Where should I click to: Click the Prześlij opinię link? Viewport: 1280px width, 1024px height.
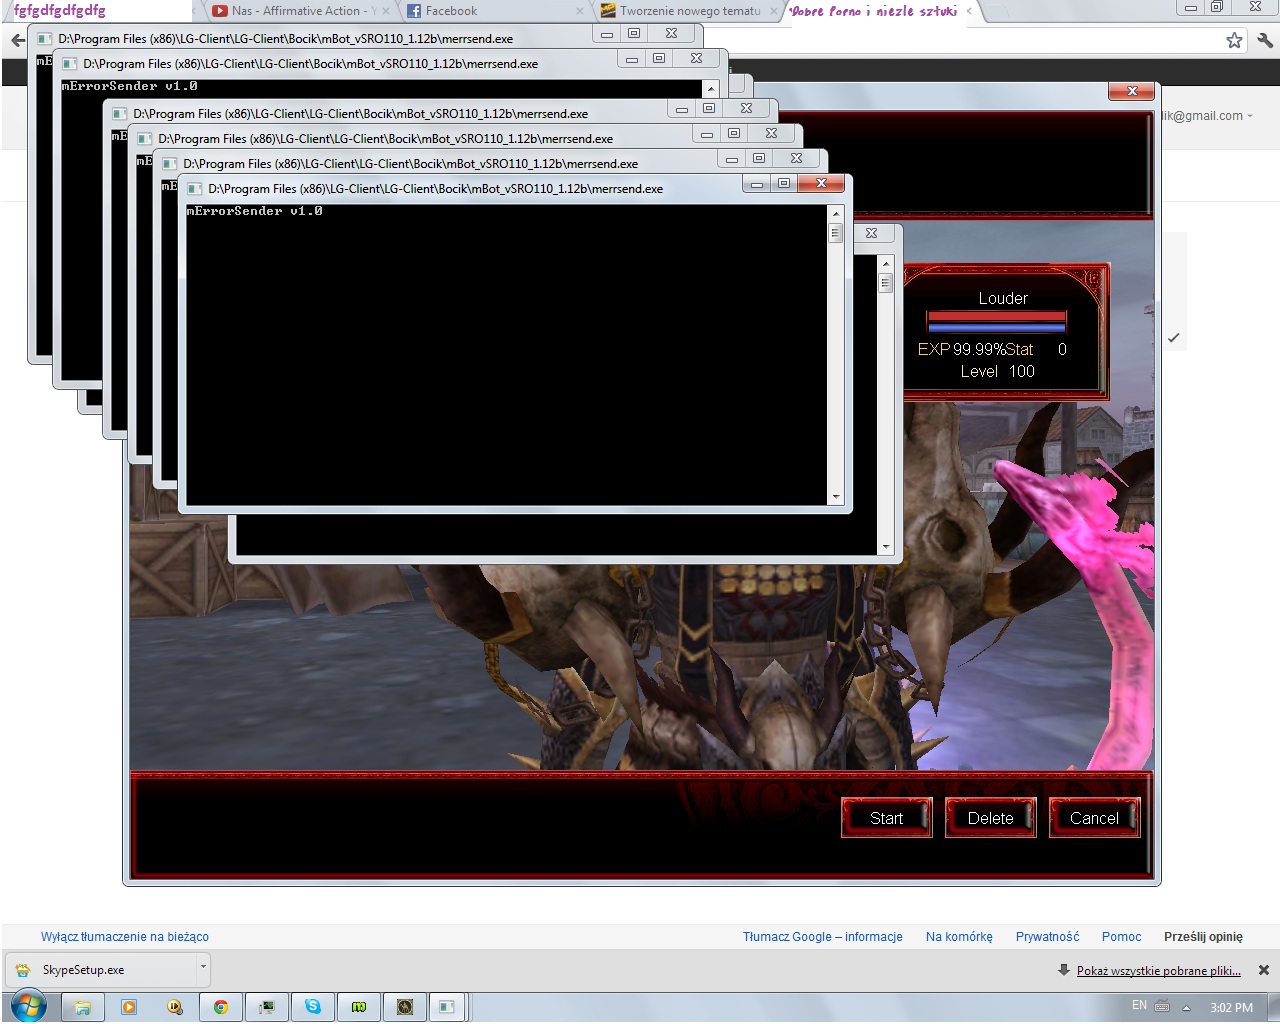1203,937
